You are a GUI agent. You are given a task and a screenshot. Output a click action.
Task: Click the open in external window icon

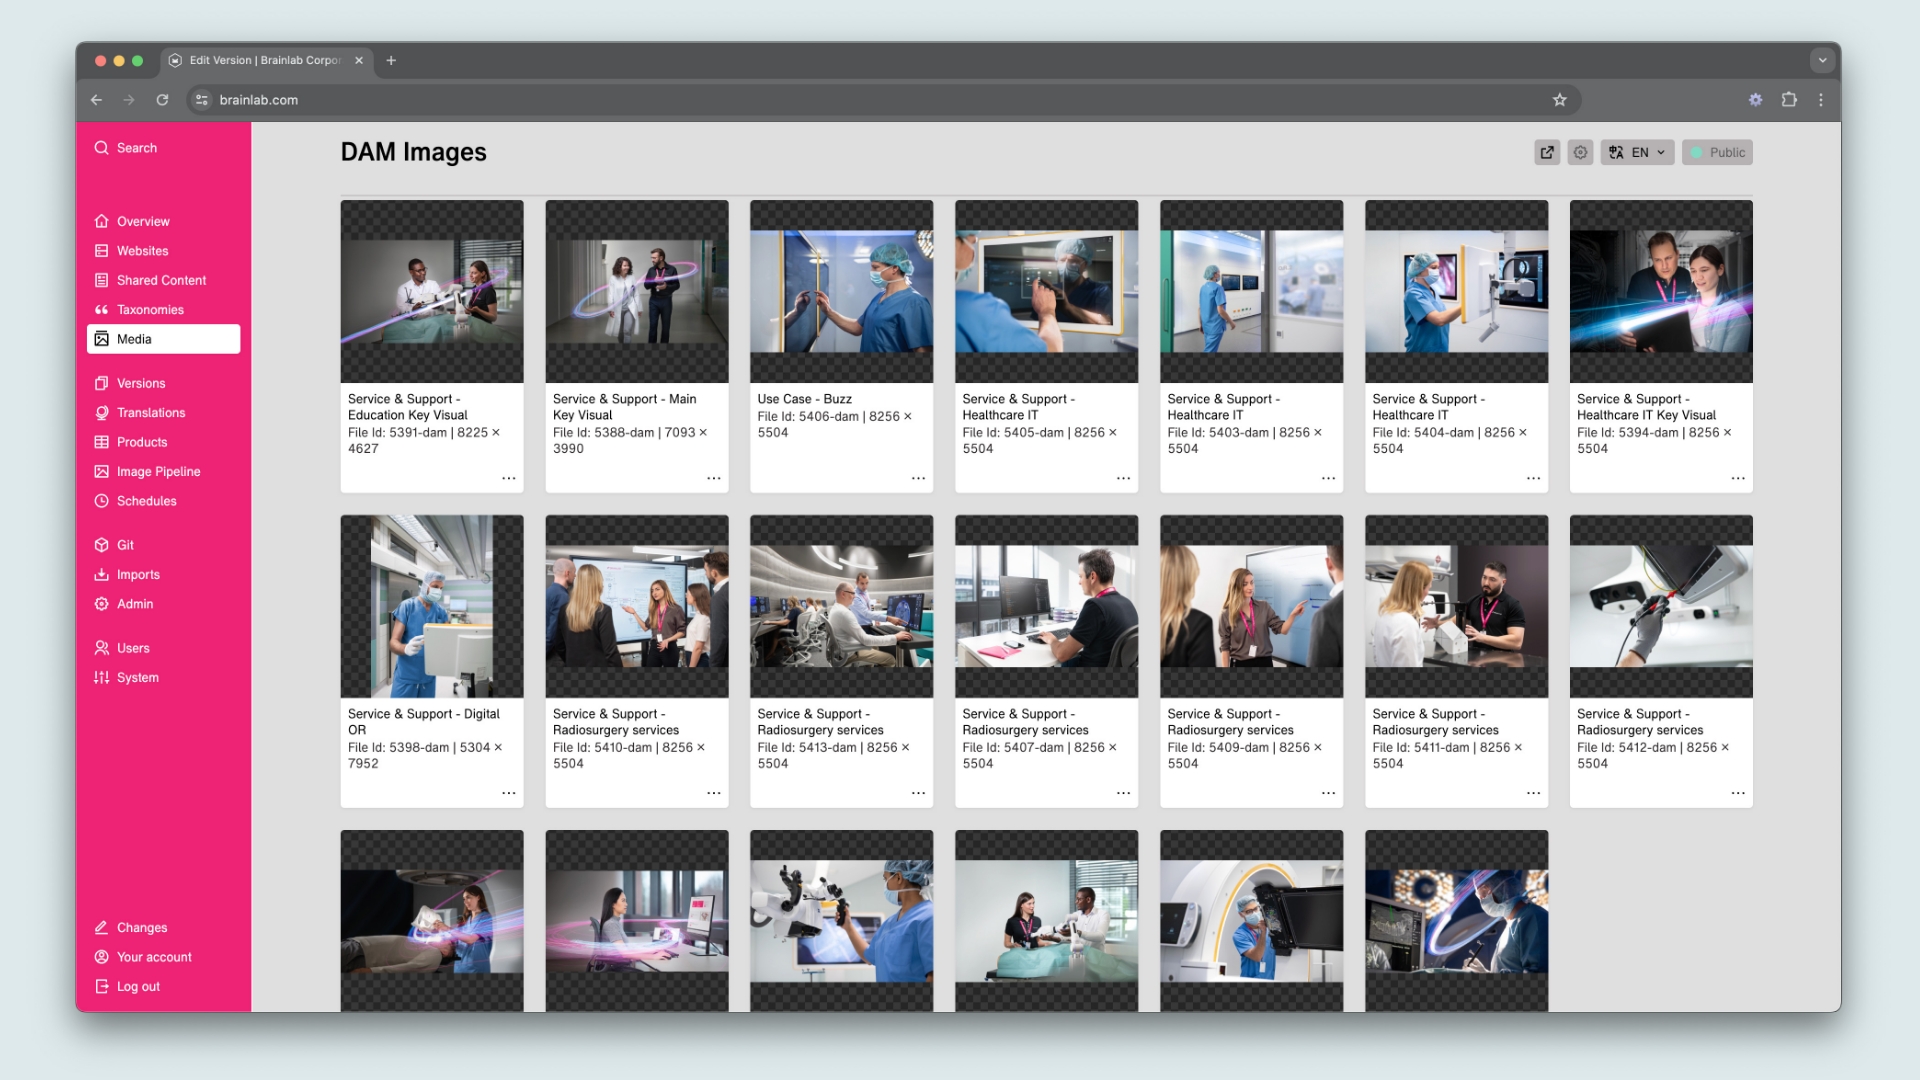[x=1547, y=152]
